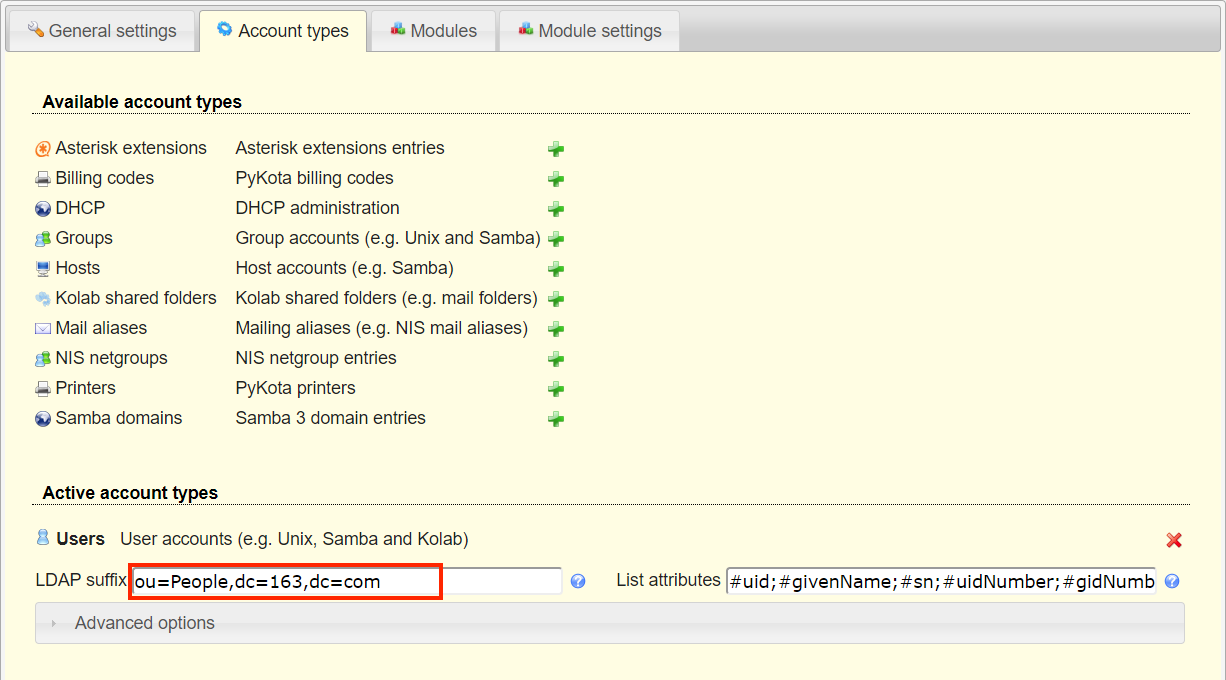1226x680 pixels.
Task: Click the Users person icon
Action: click(43, 538)
